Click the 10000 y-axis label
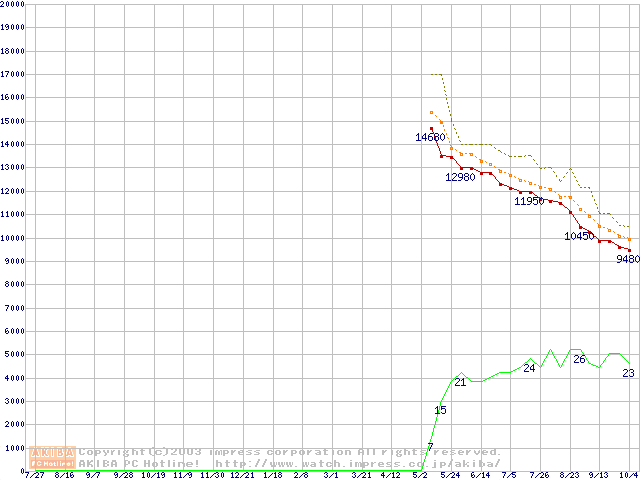This screenshot has width=640, height=480. pyautogui.click(x=12, y=238)
